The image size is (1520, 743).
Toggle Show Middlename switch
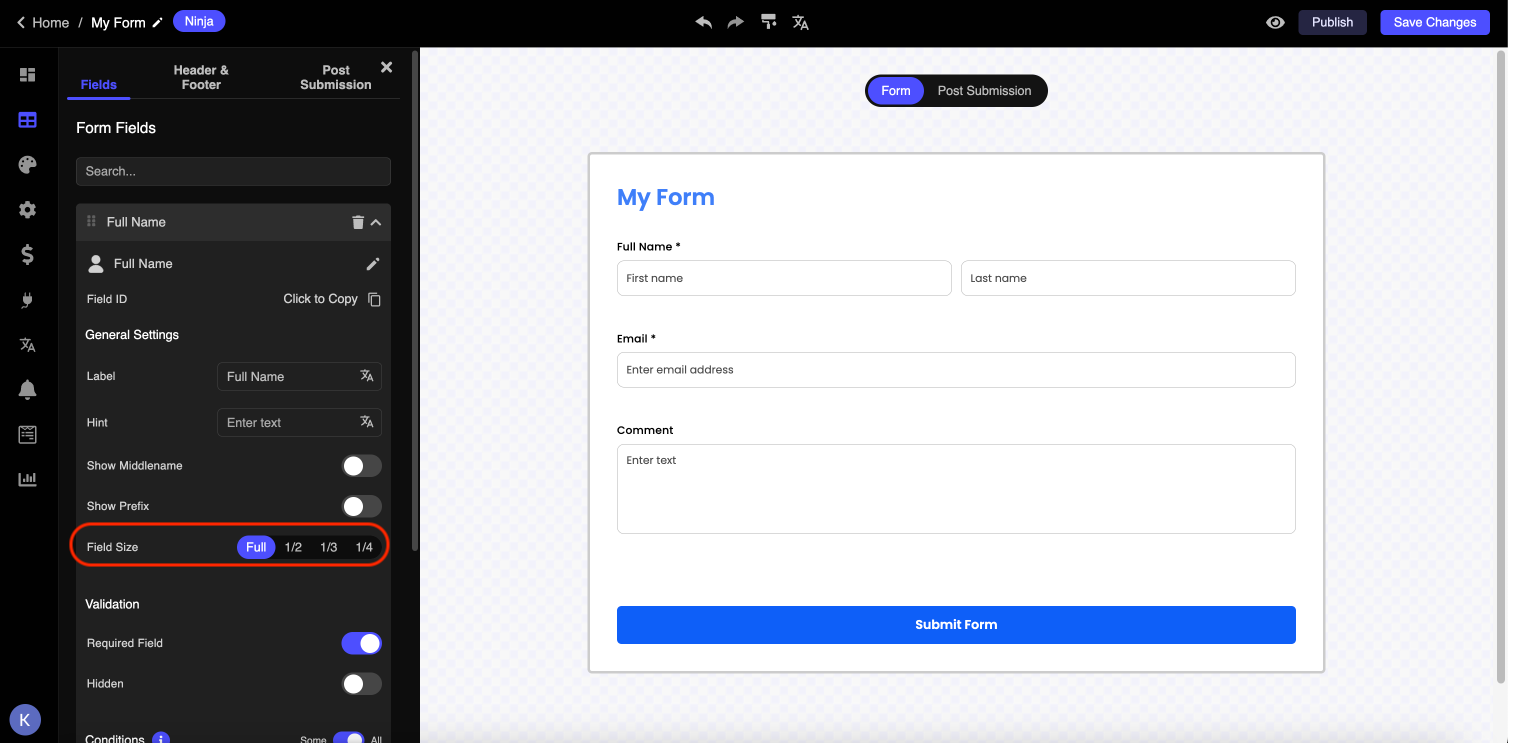tap(361, 466)
